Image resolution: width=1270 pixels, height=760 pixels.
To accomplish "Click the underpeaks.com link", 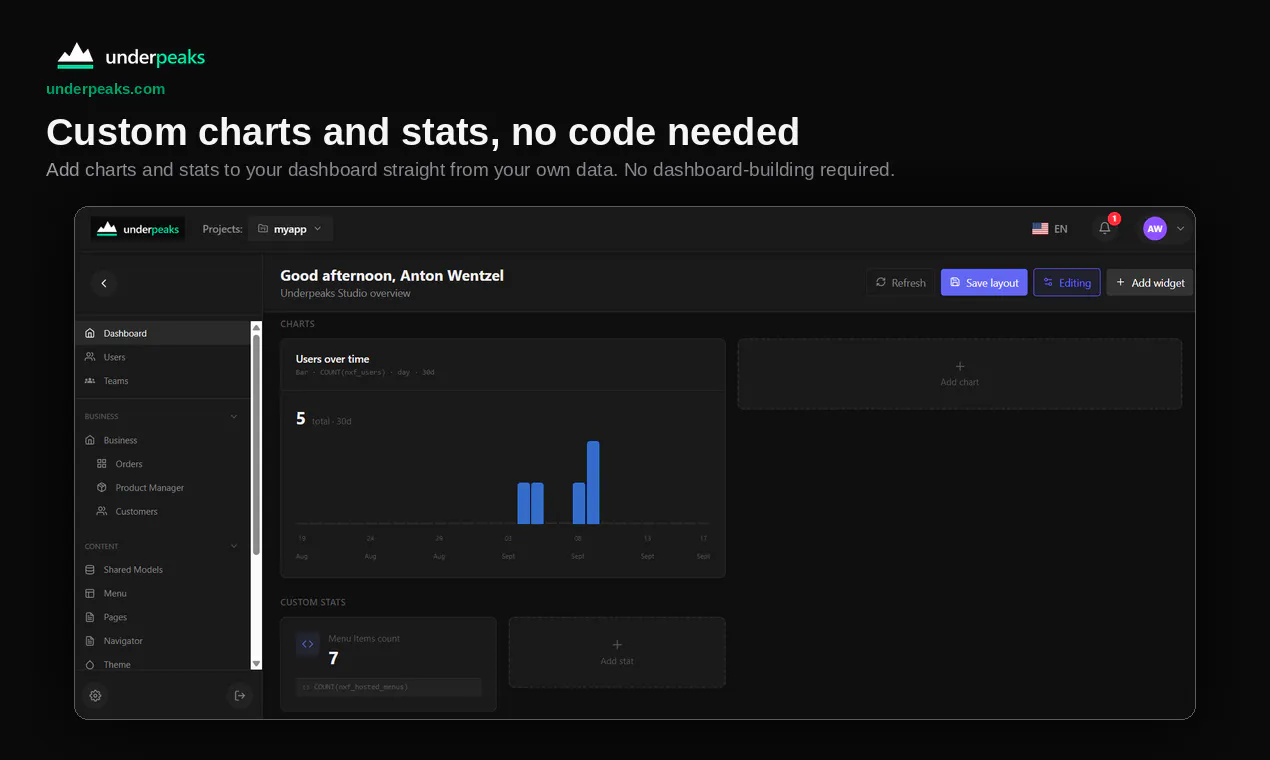I will (105, 89).
